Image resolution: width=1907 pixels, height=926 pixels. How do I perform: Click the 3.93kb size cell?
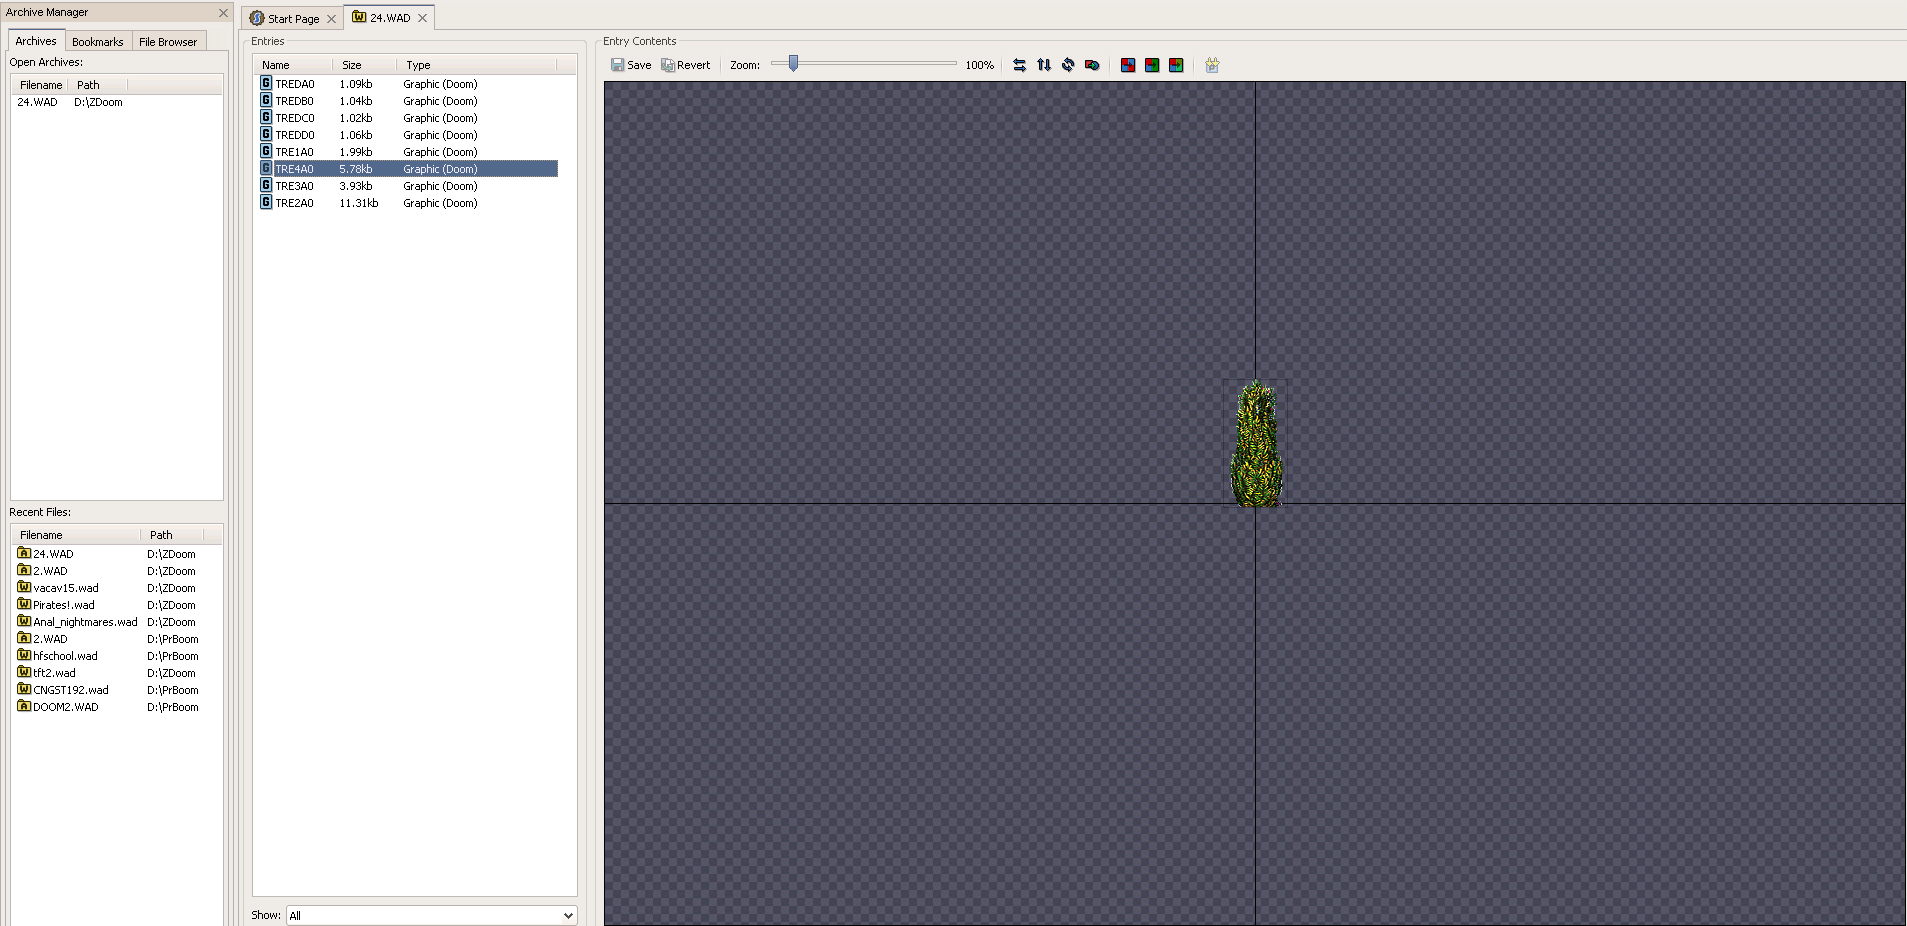356,186
